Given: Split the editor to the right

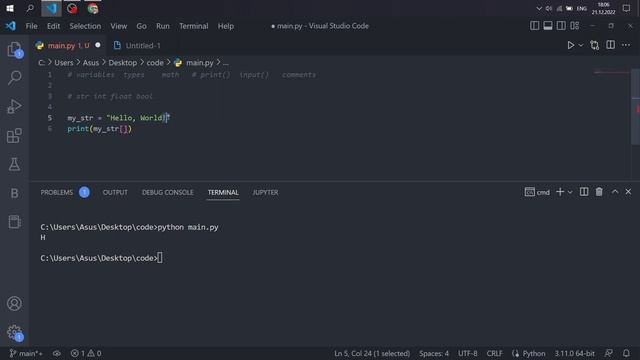Looking at the screenshot, I should pos(611,45).
